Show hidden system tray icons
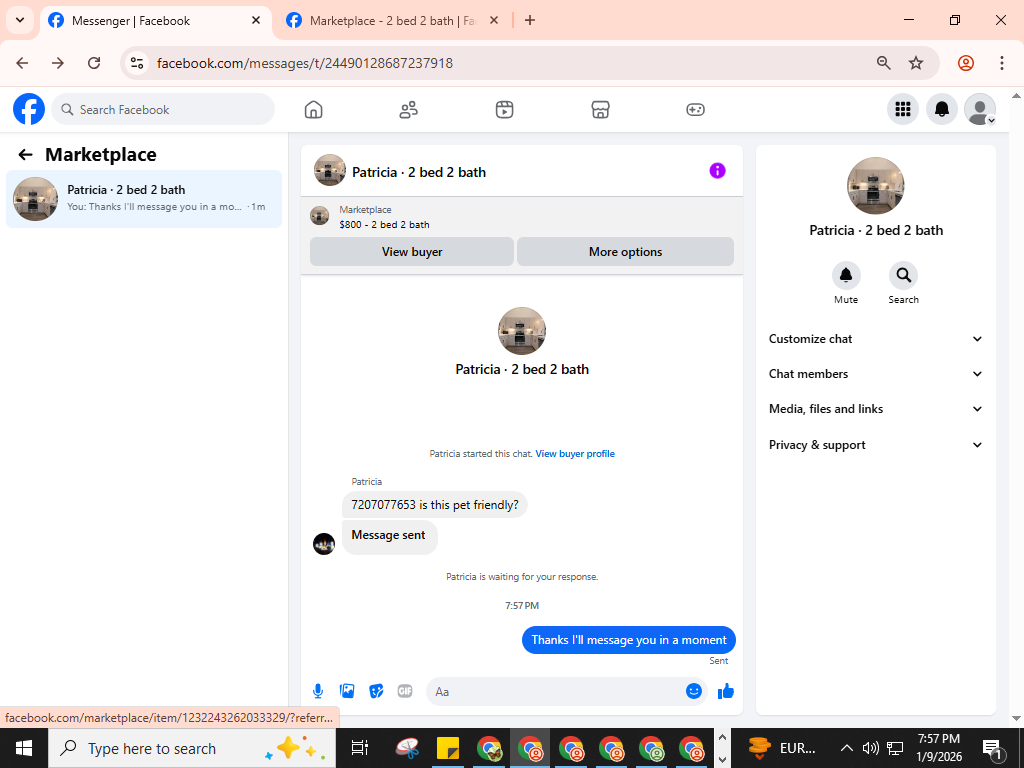This screenshot has width=1024, height=768. tap(846, 748)
